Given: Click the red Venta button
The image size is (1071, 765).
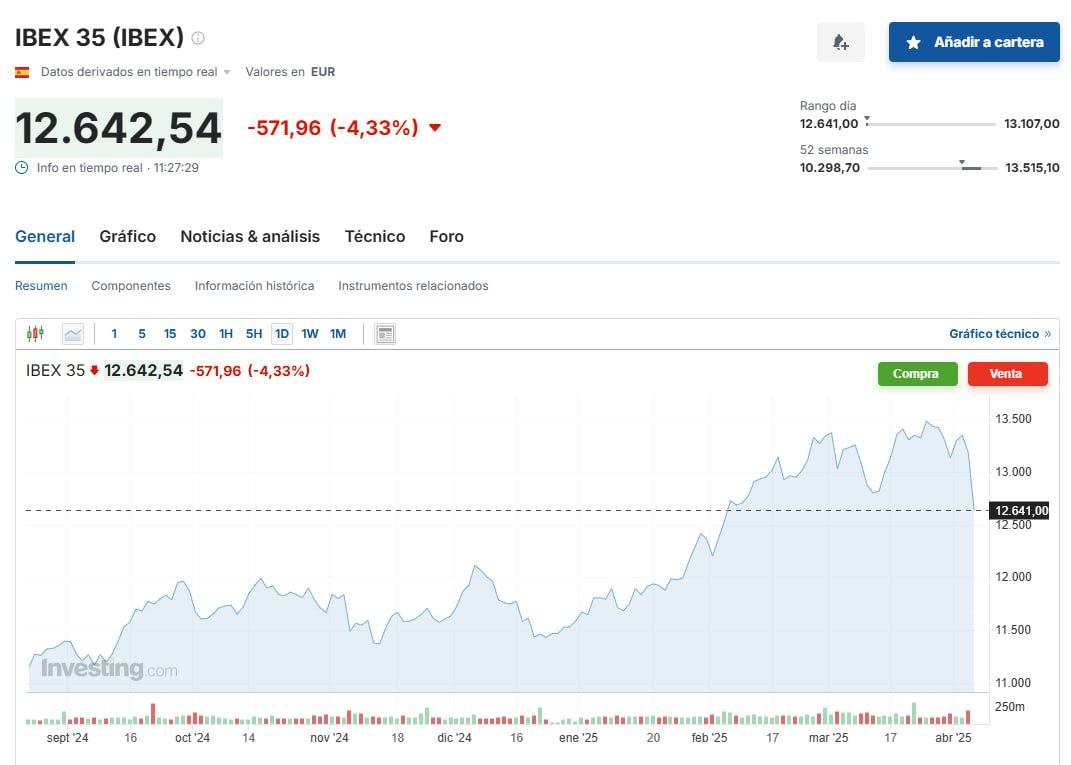Looking at the screenshot, I should (1007, 374).
